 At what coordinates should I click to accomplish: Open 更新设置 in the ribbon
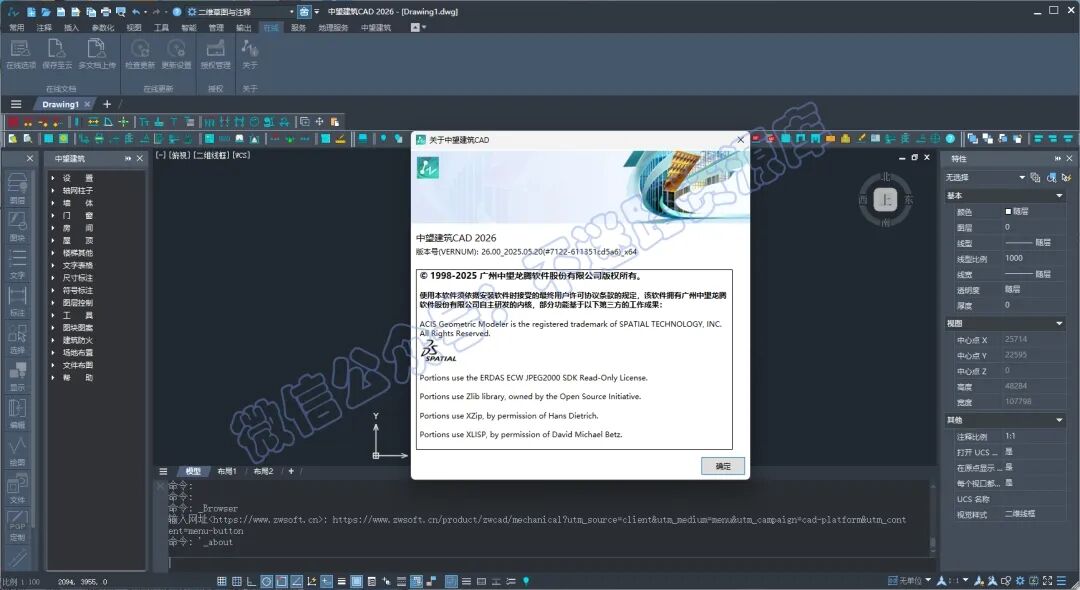pyautogui.click(x=176, y=54)
